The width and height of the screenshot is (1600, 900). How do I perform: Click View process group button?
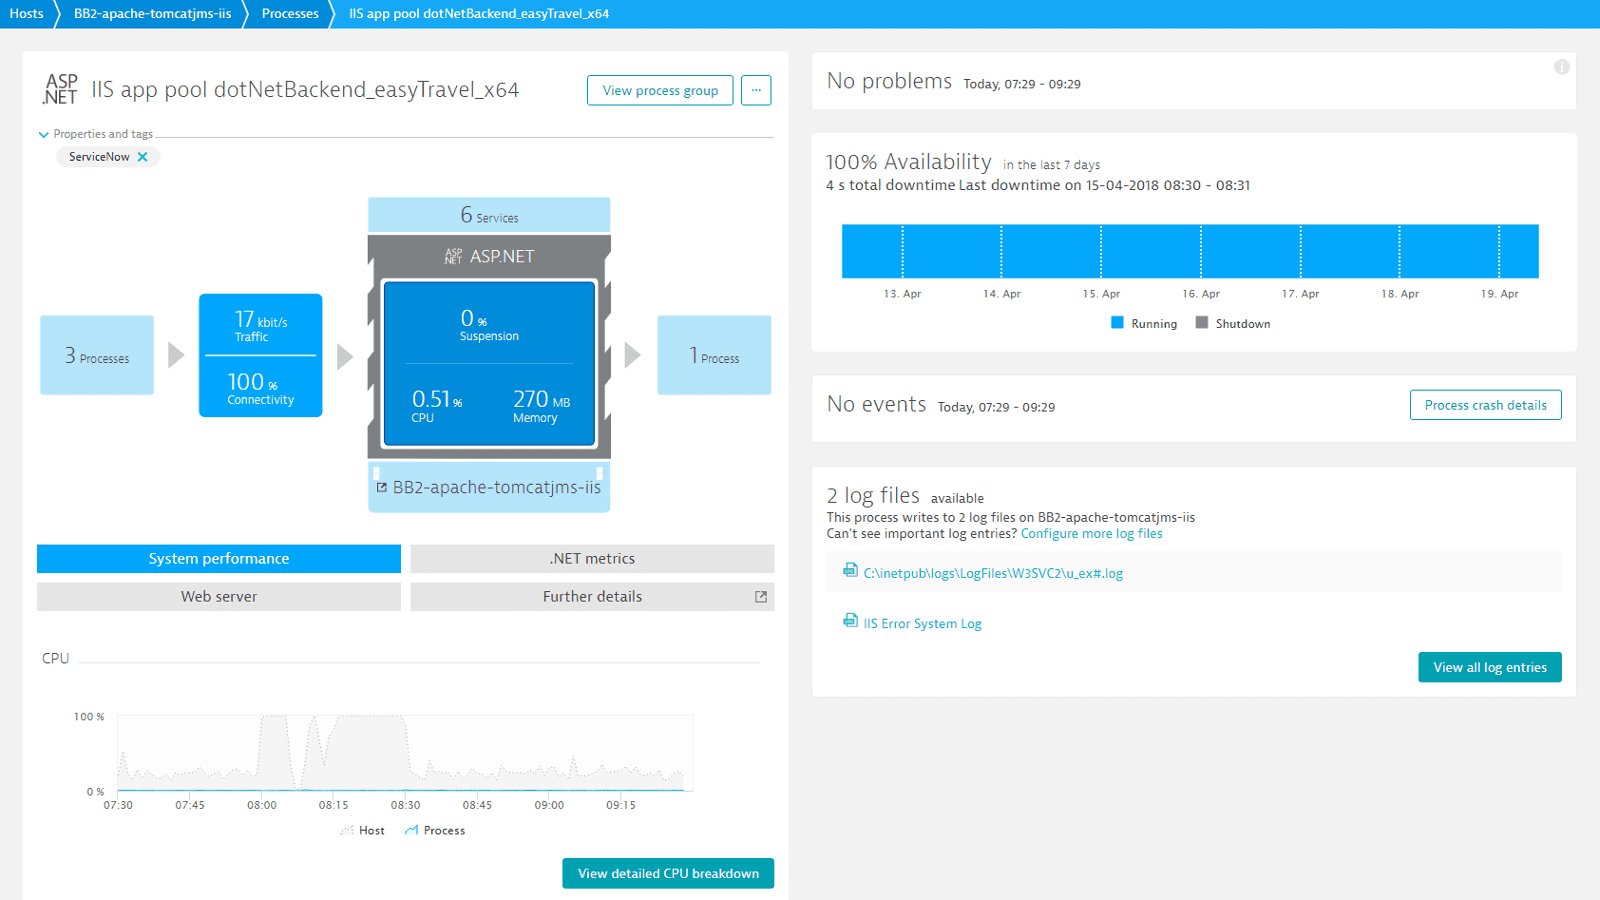[660, 90]
